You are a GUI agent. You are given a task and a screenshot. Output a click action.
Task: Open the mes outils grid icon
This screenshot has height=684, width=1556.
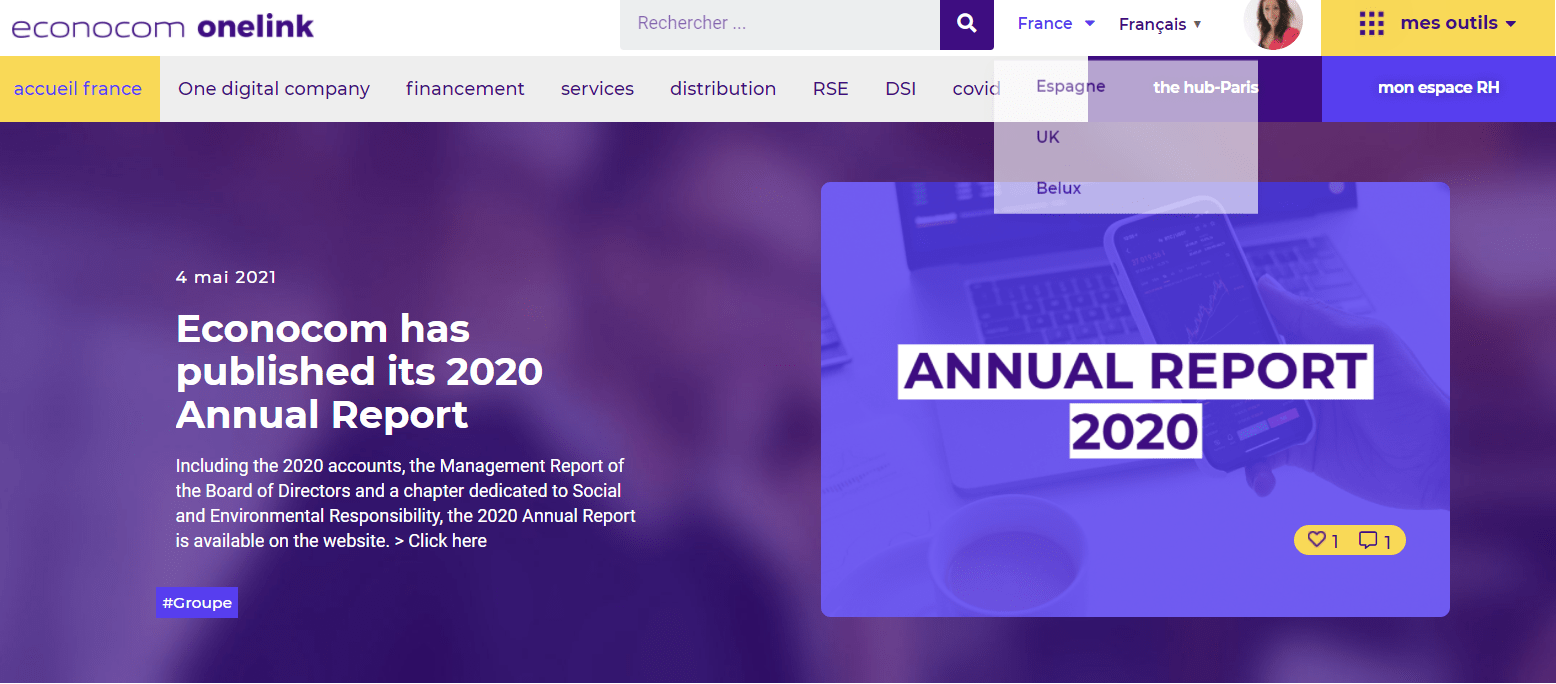1371,24
